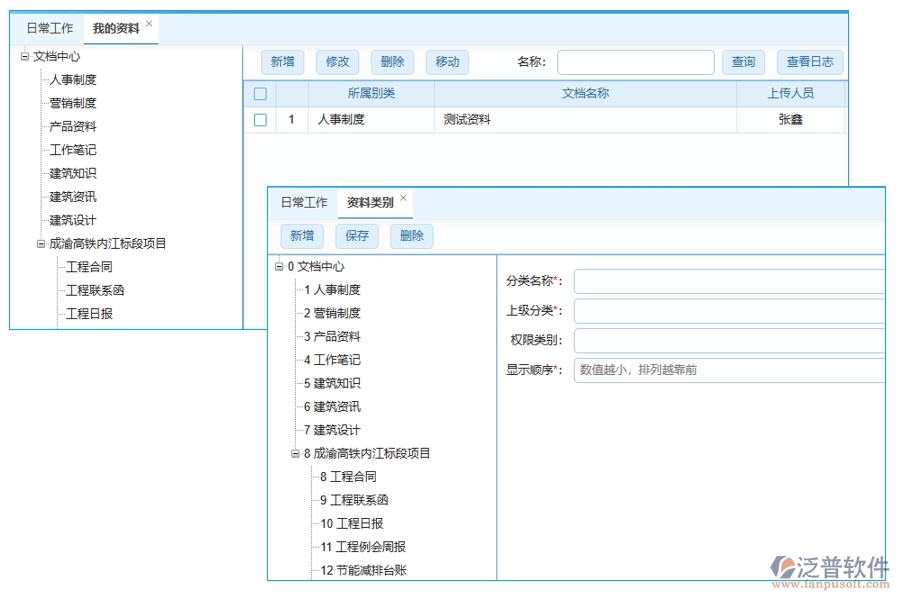This screenshot has height=600, width=900.
Task: Click the 新增 button above the document table
Action: 282,61
